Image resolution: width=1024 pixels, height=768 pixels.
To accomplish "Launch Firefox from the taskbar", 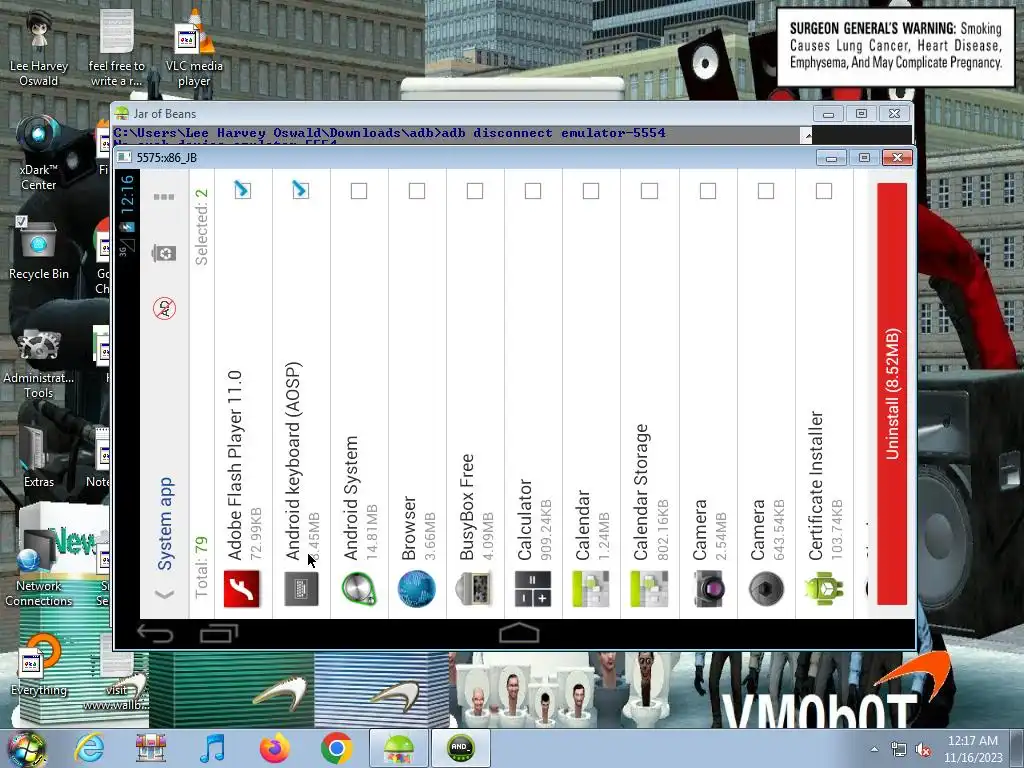I will [x=275, y=748].
